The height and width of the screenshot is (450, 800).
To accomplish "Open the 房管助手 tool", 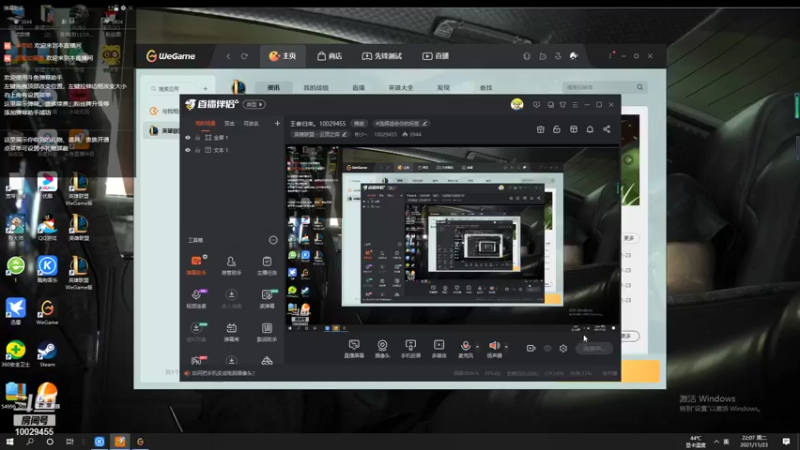I will click(231, 265).
